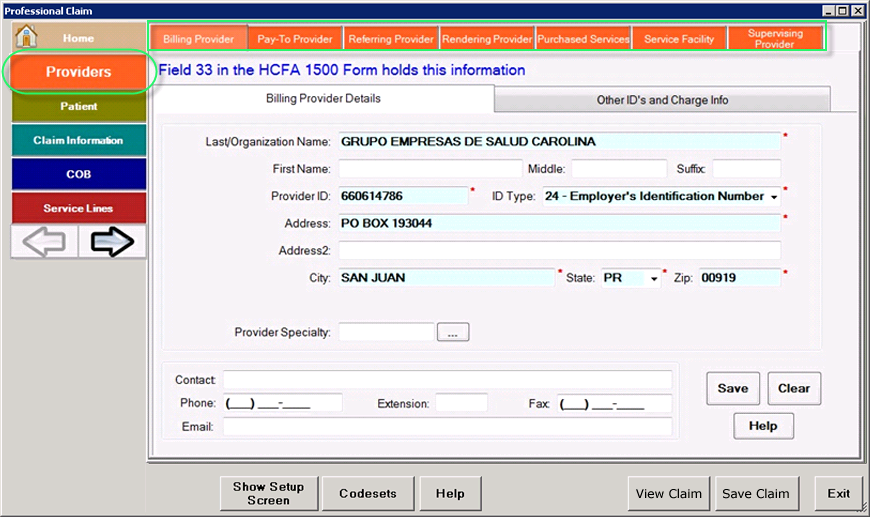The width and height of the screenshot is (870, 517).
Task: Select Claim Information in the sidebar
Action: (79, 140)
